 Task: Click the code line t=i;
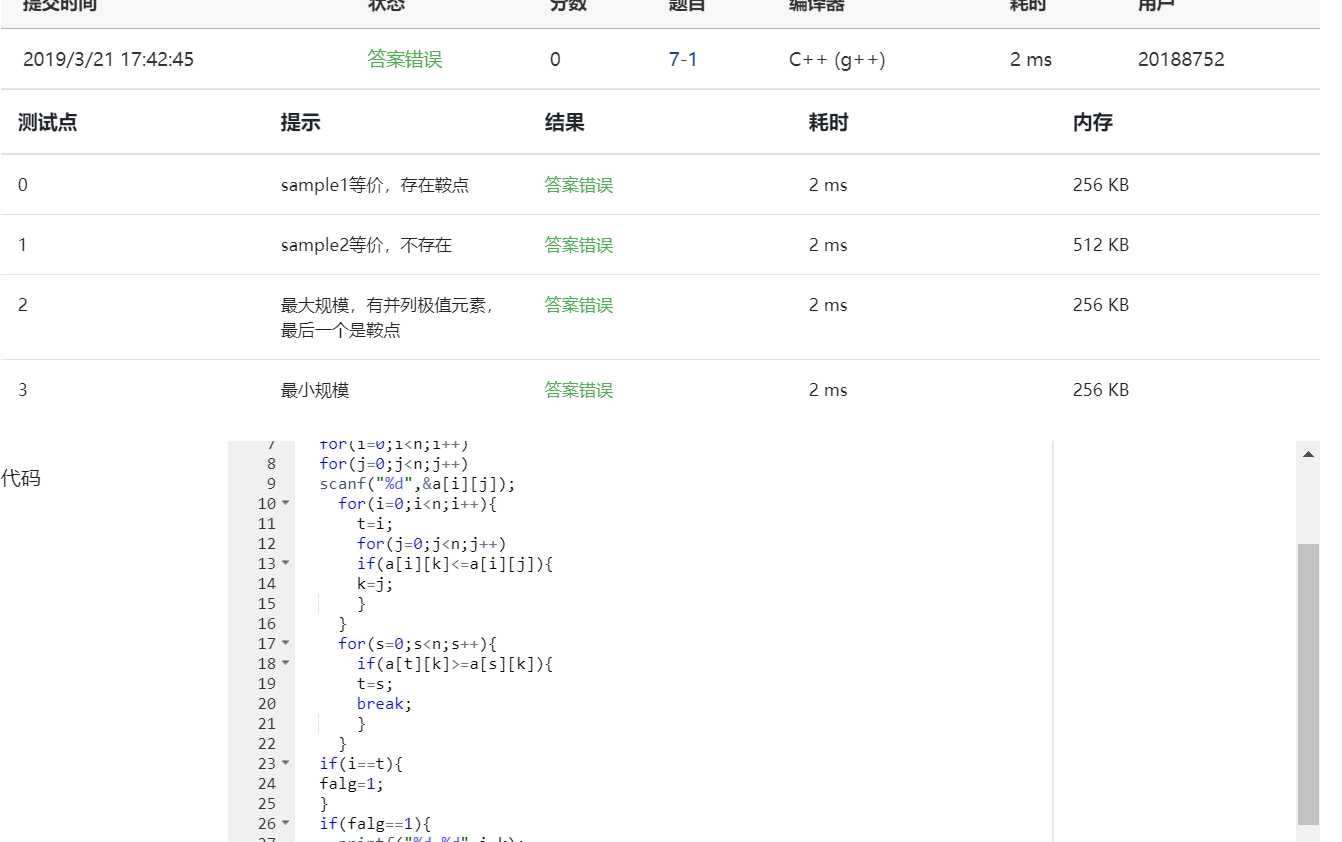point(375,523)
